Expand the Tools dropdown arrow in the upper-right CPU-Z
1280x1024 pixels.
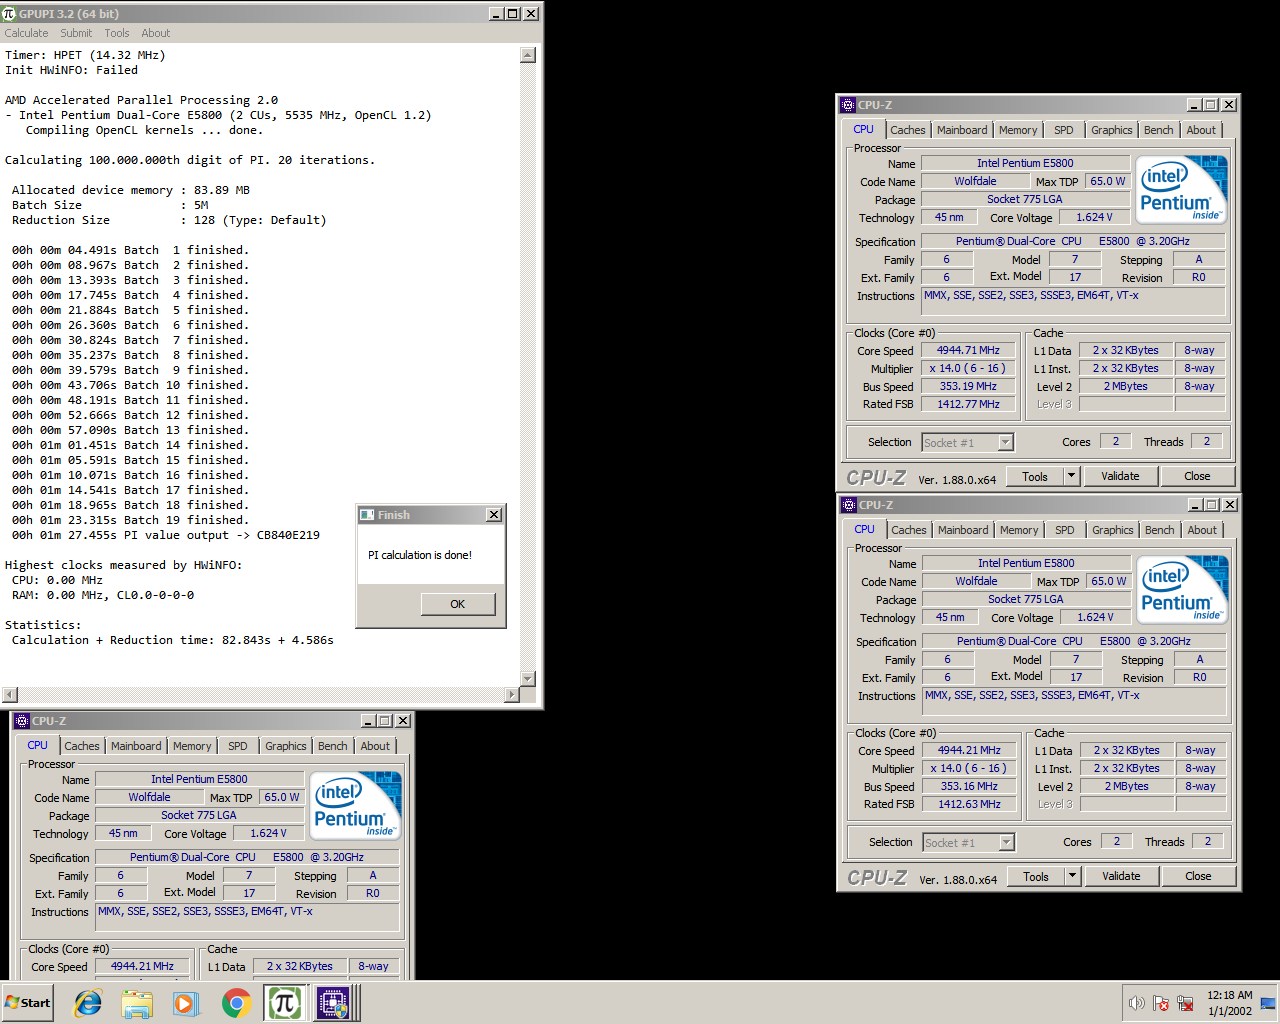click(x=1071, y=476)
